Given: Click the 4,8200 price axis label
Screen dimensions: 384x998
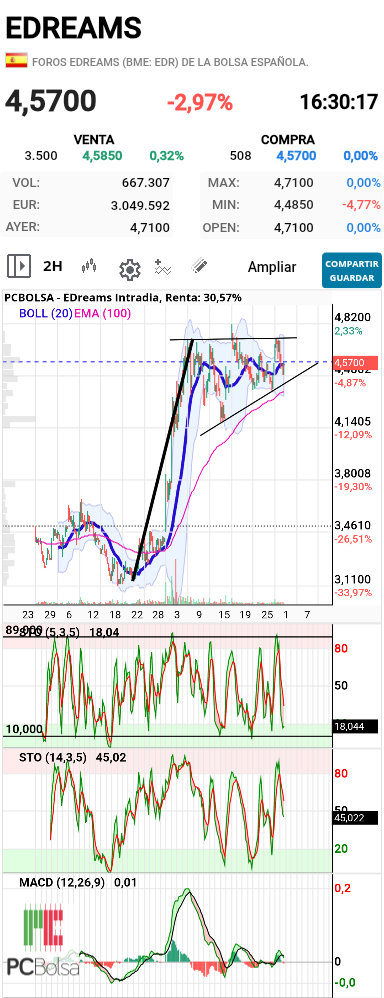Looking at the screenshot, I should click(352, 318).
